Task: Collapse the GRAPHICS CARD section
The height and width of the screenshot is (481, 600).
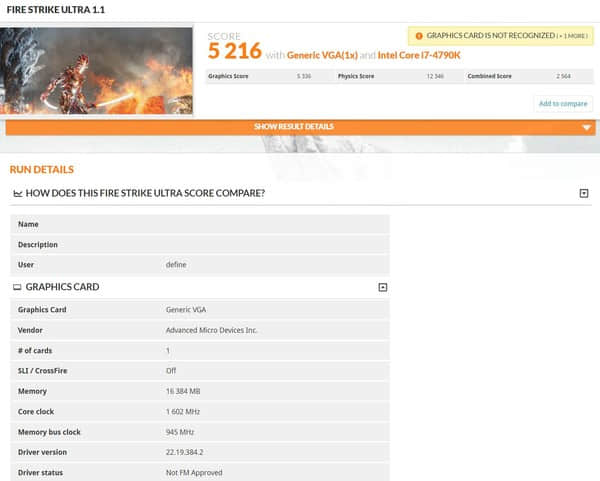Action: 383,287
